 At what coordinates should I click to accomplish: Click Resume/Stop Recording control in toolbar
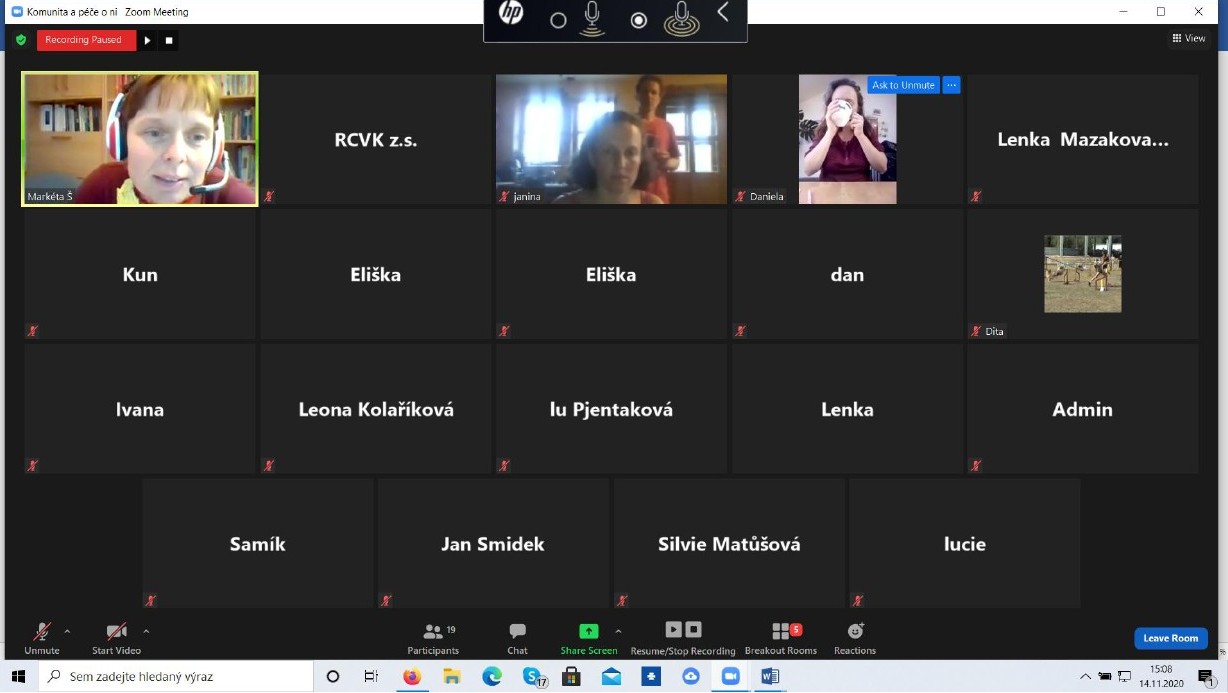[x=683, y=638]
